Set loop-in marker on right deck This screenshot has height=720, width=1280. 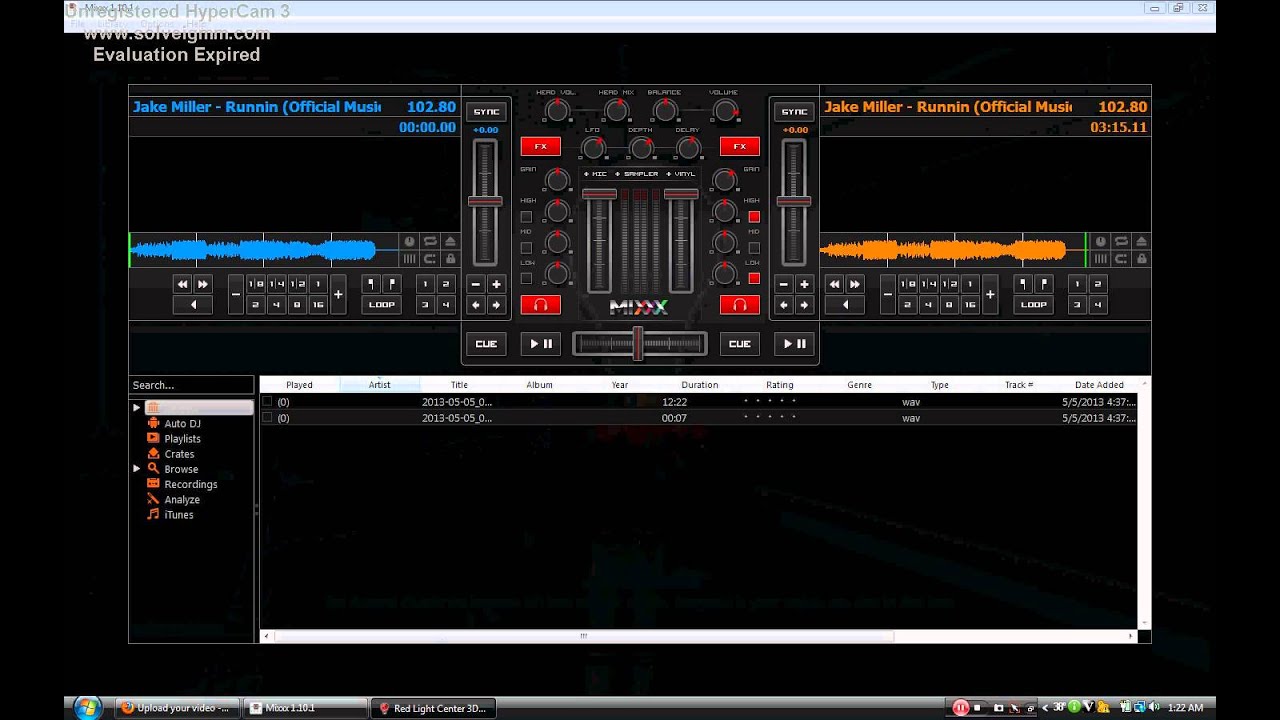tap(1023, 284)
